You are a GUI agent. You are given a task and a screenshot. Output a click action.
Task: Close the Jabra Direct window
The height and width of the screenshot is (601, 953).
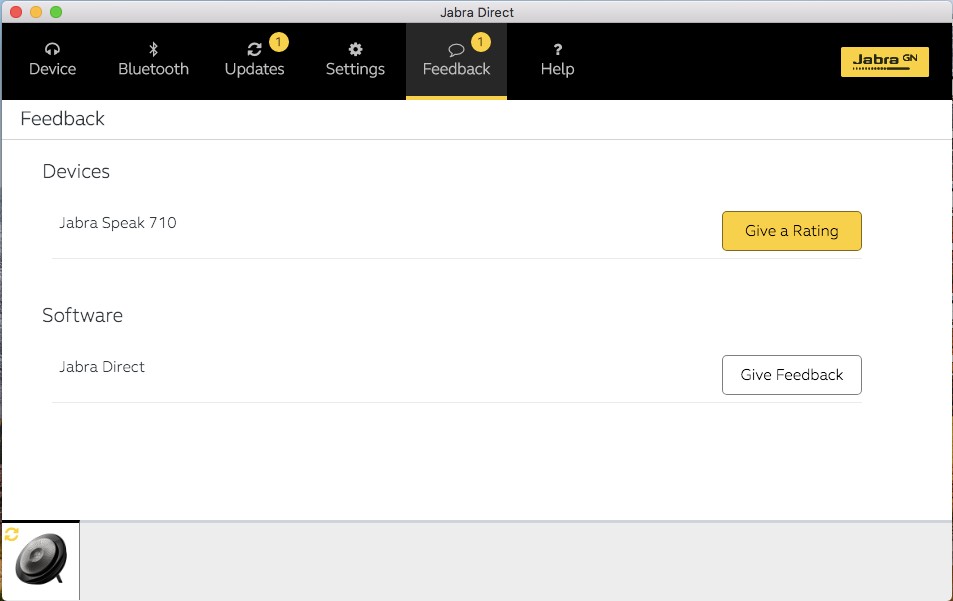pyautogui.click(x=16, y=12)
